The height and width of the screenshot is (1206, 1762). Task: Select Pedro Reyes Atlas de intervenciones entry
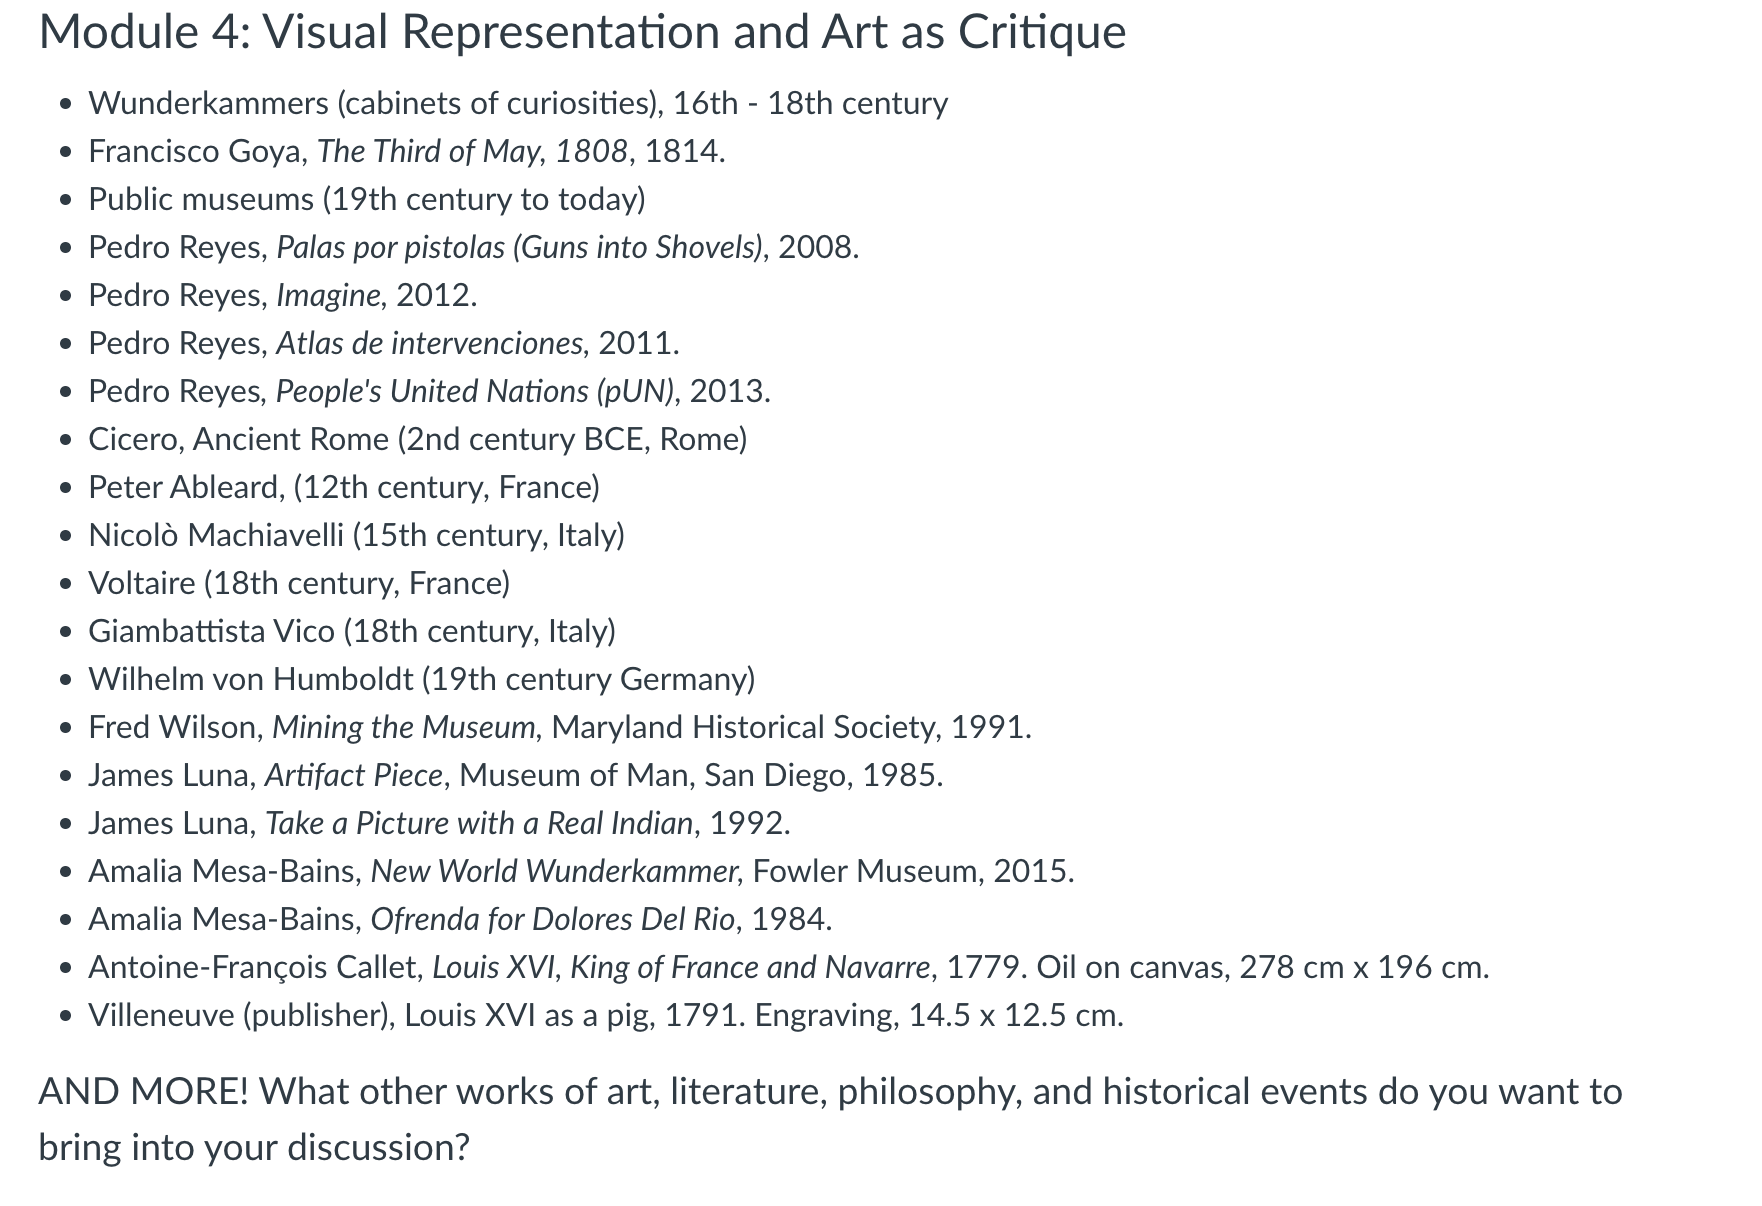(x=384, y=343)
